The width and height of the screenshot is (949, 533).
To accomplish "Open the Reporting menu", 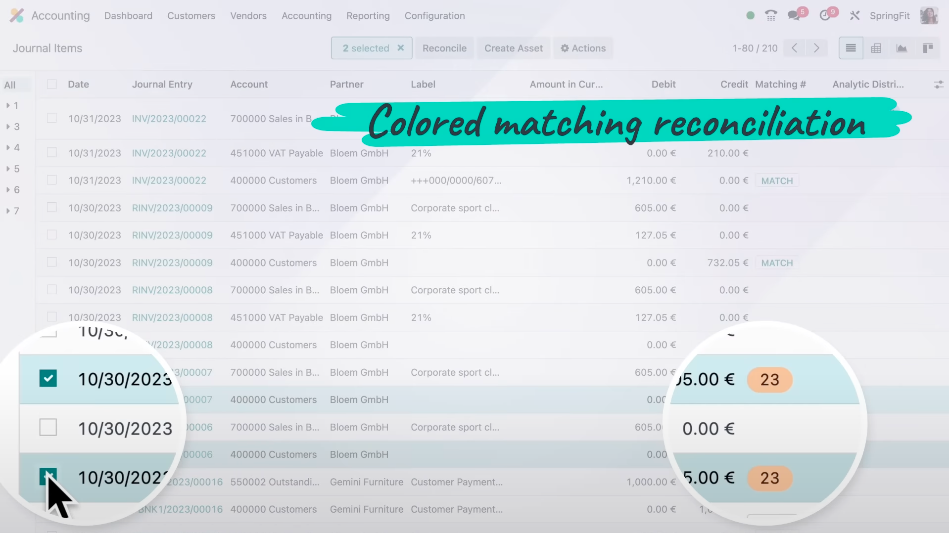I will pyautogui.click(x=368, y=16).
